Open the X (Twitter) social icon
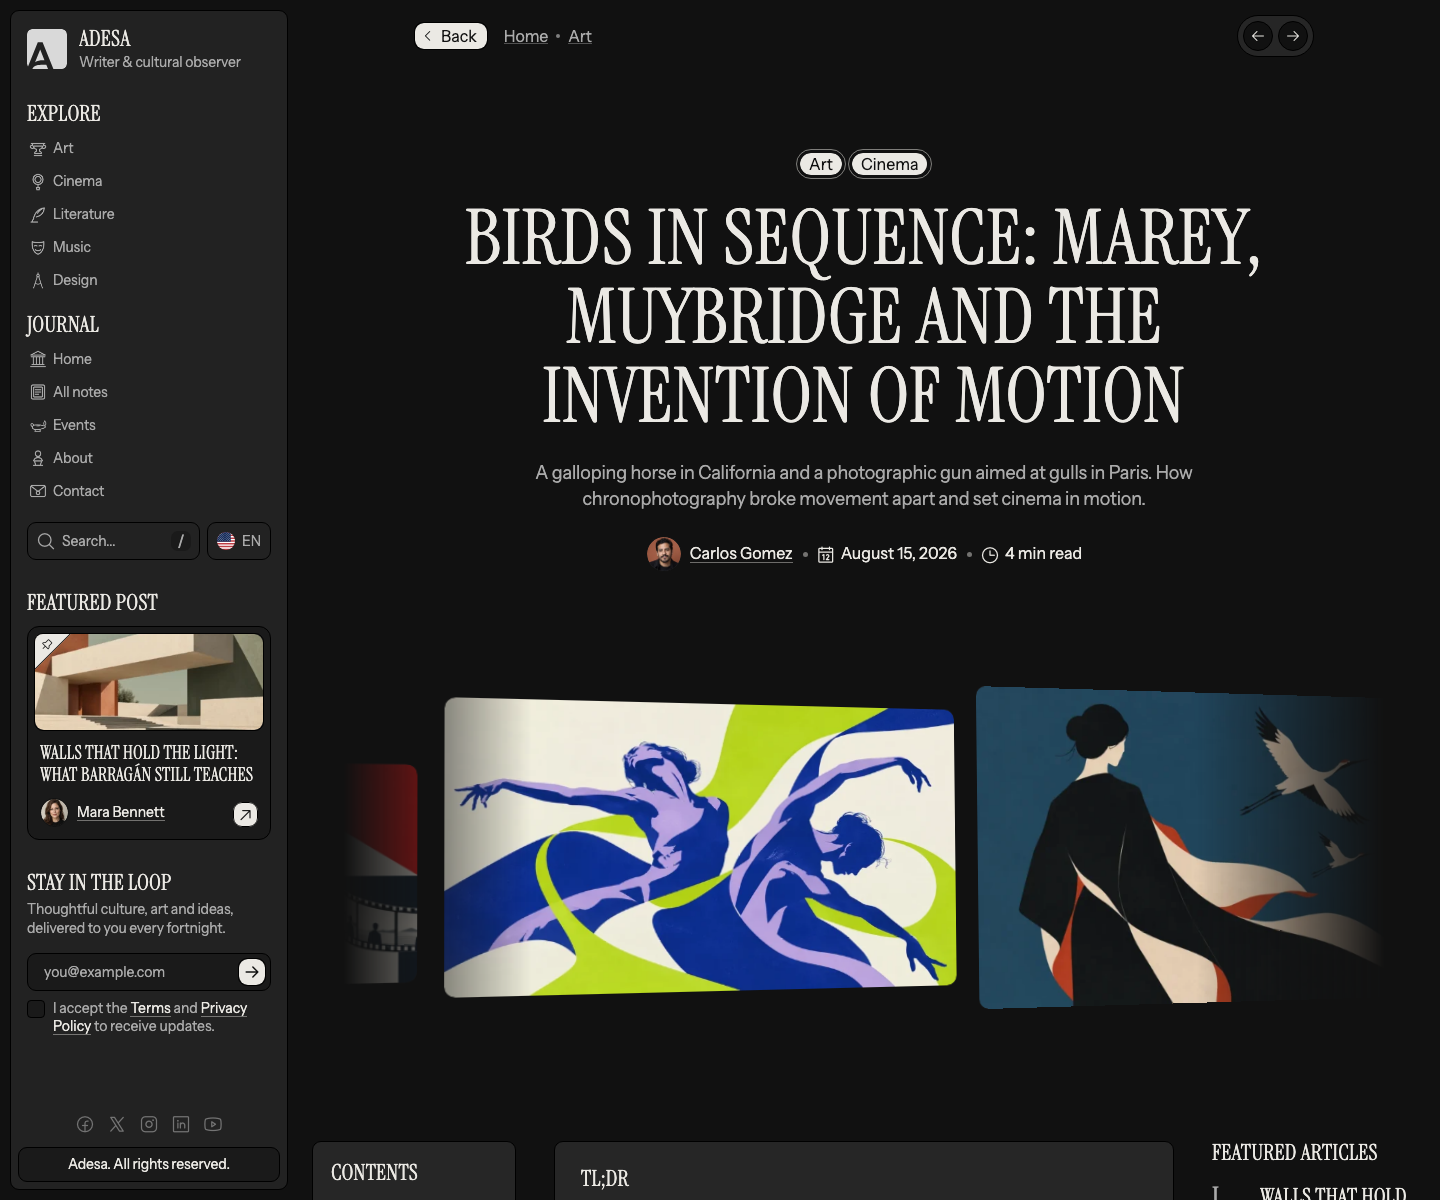The width and height of the screenshot is (1440, 1200). [x=117, y=1124]
